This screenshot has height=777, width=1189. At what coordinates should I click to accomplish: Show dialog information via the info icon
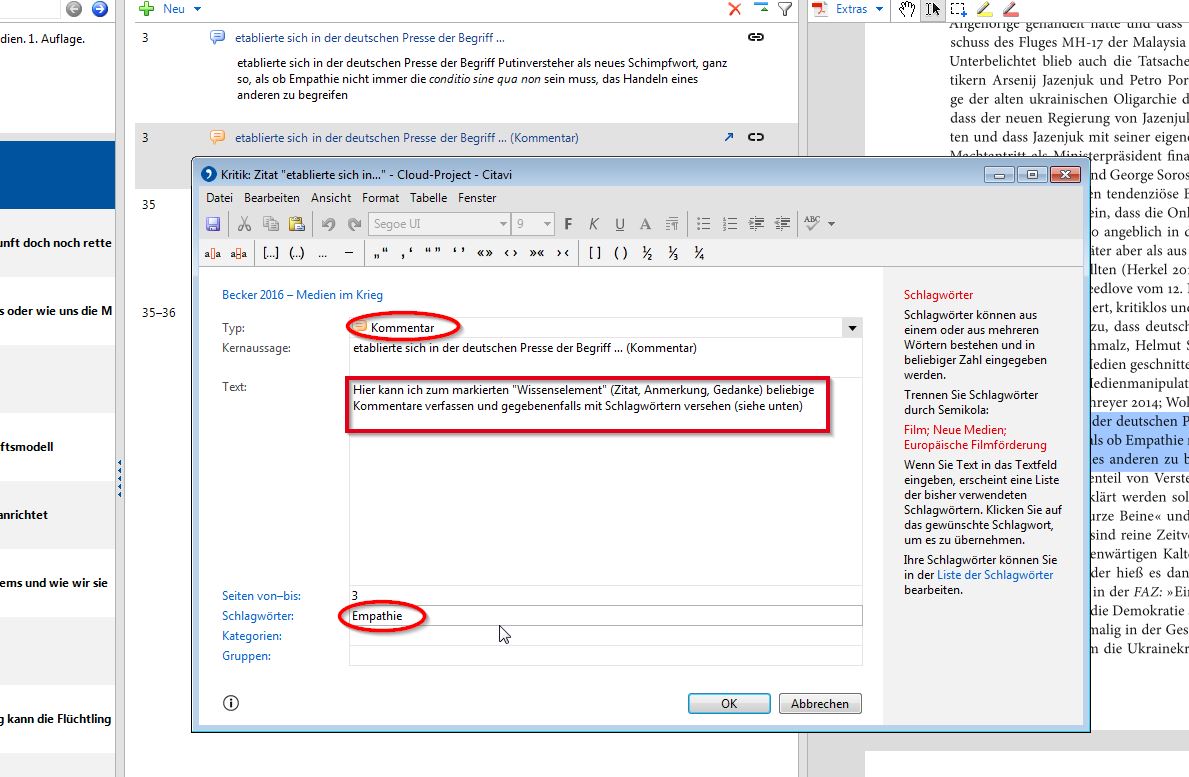(231, 703)
